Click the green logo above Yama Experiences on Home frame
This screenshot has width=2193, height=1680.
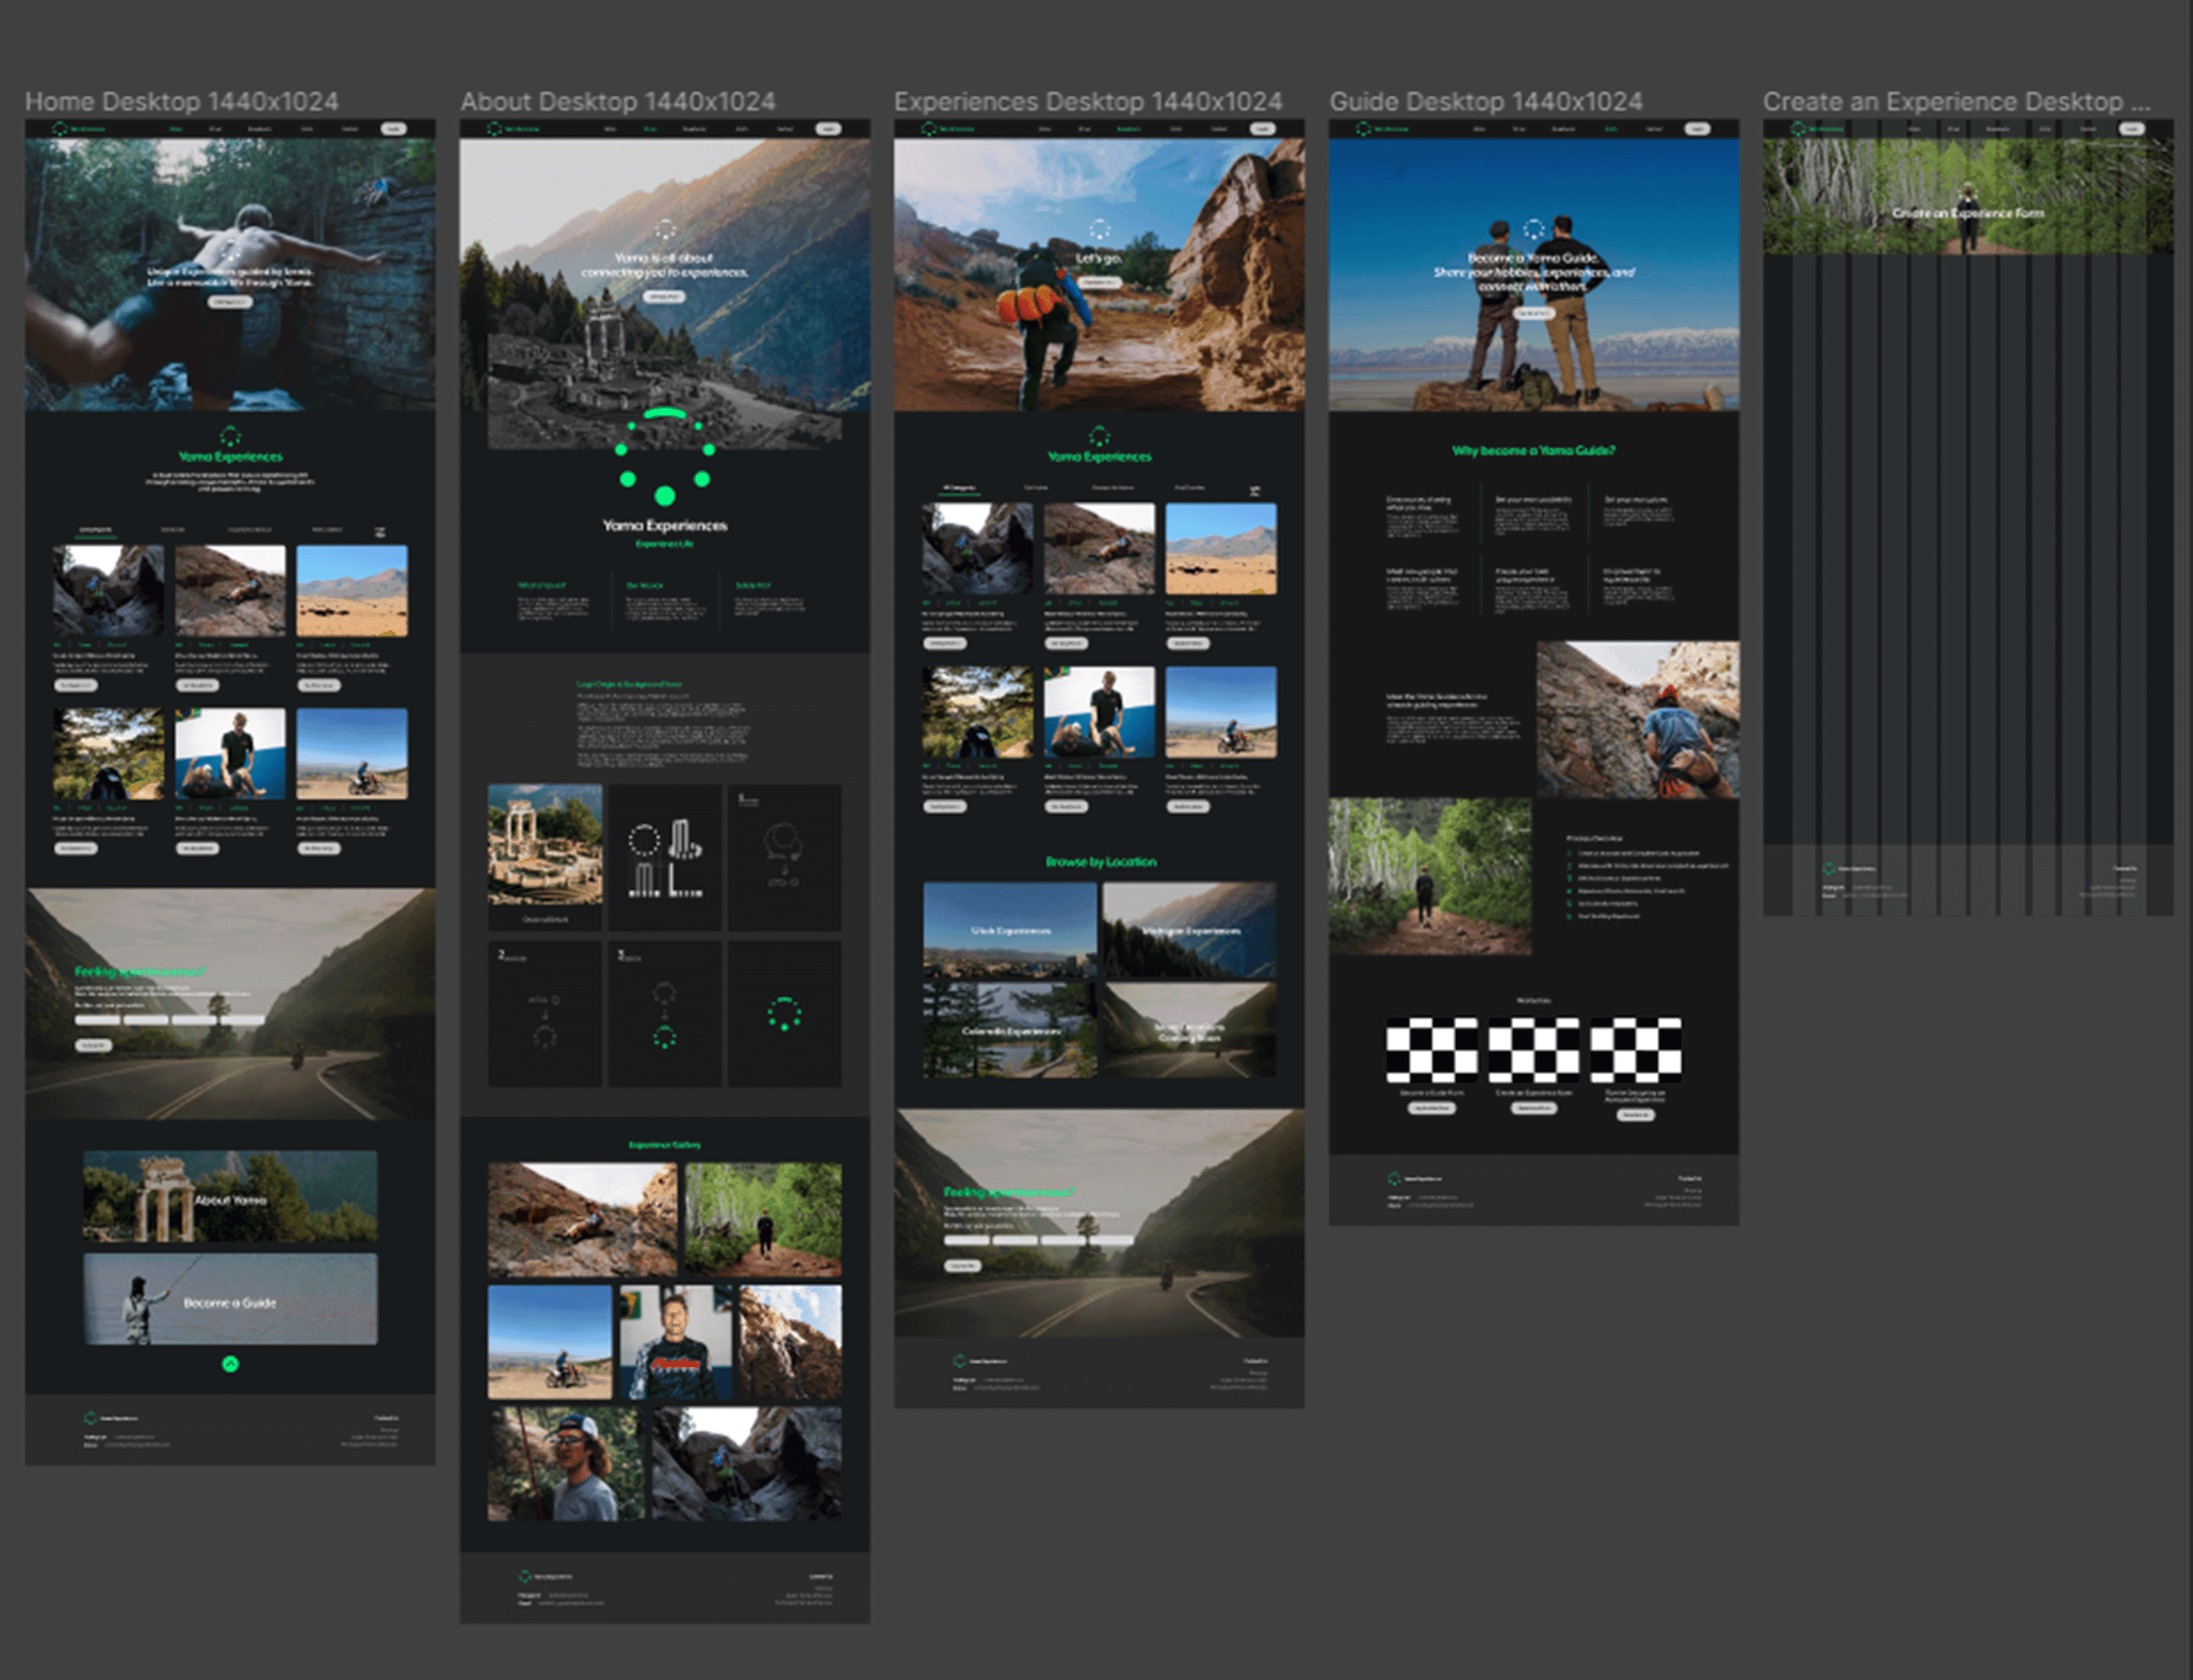[230, 436]
